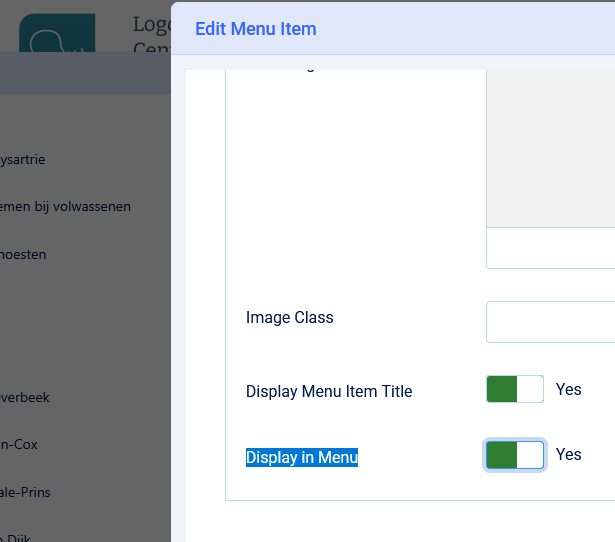Open the 'ysartrie' link in background list
This screenshot has height=542, width=615.
tap(23, 159)
